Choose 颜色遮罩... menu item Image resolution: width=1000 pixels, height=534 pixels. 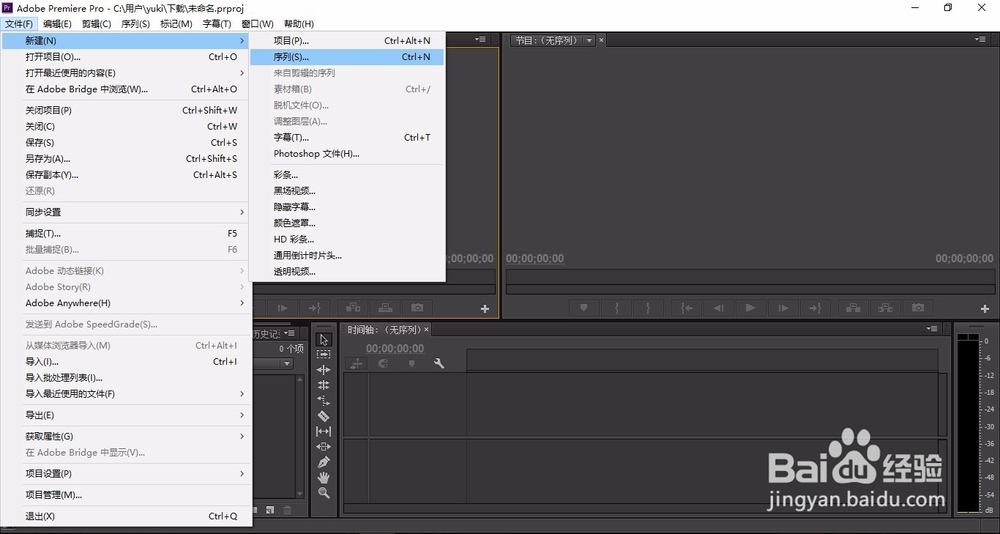pos(346,223)
